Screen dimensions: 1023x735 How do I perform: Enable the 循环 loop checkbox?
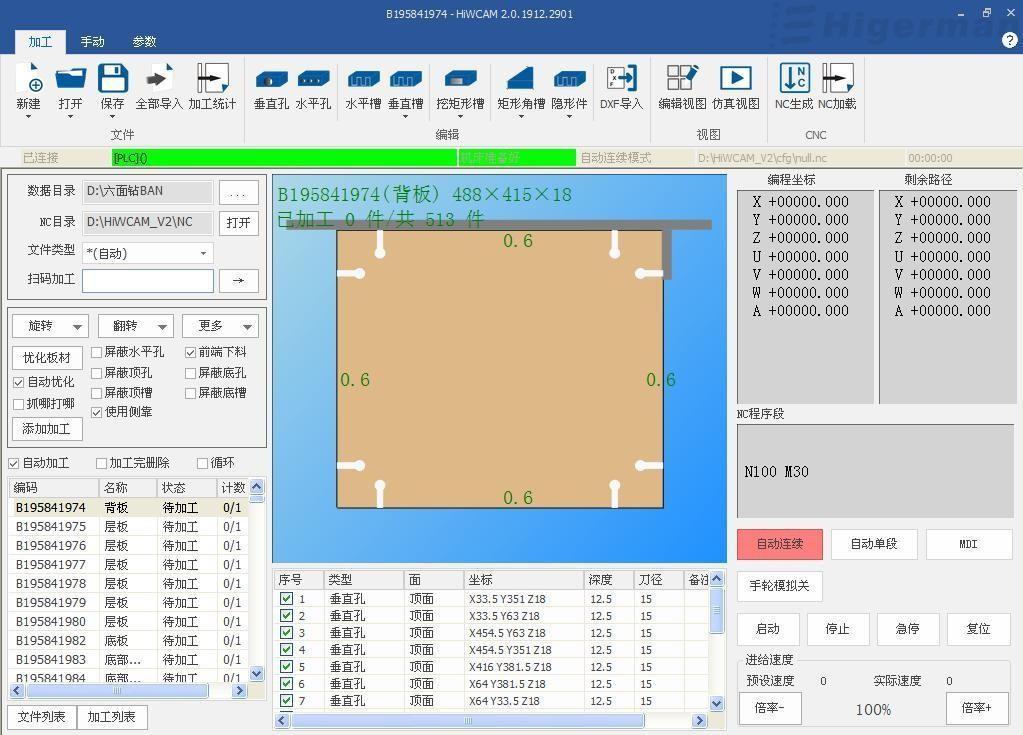202,463
